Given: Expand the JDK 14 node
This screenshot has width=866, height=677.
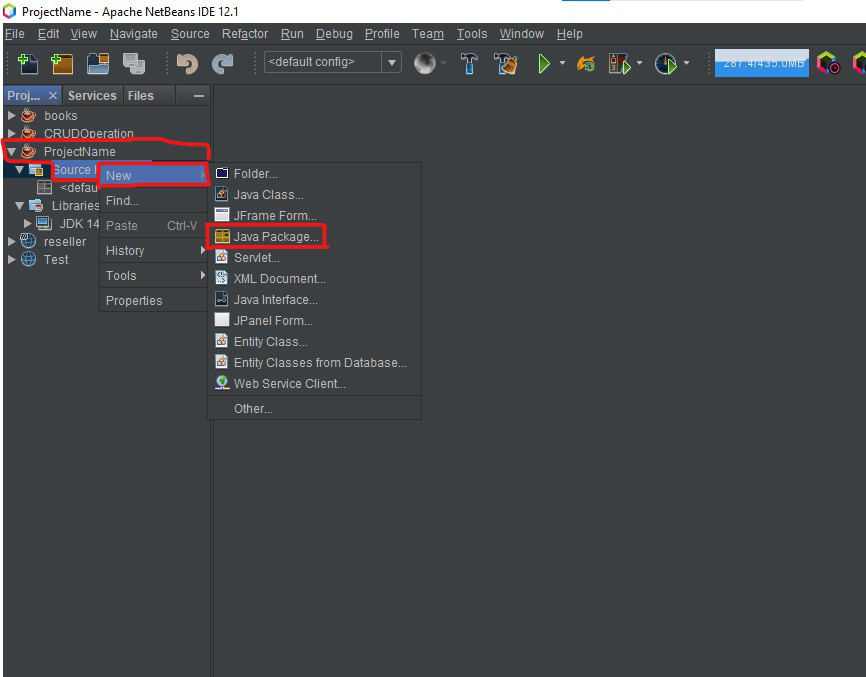Looking at the screenshot, I should coord(27,223).
